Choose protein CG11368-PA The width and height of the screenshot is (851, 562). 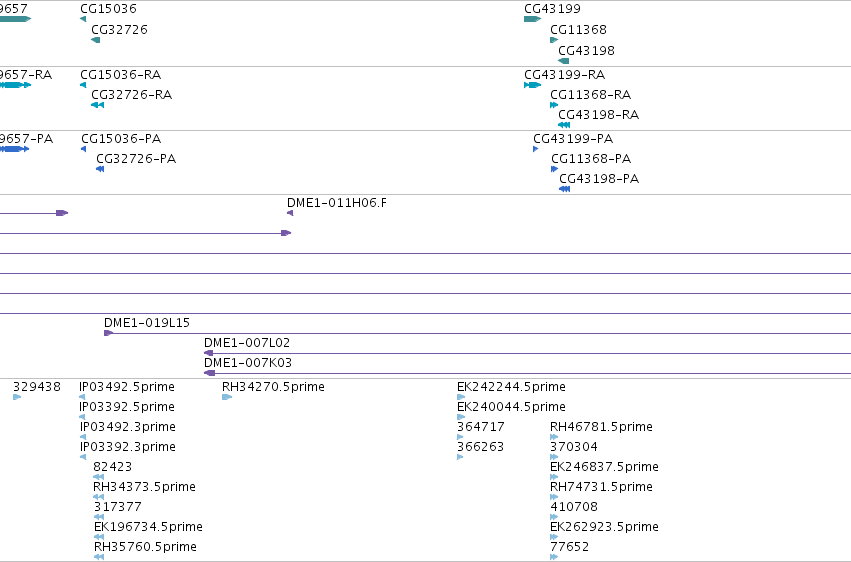pyautogui.click(x=591, y=158)
